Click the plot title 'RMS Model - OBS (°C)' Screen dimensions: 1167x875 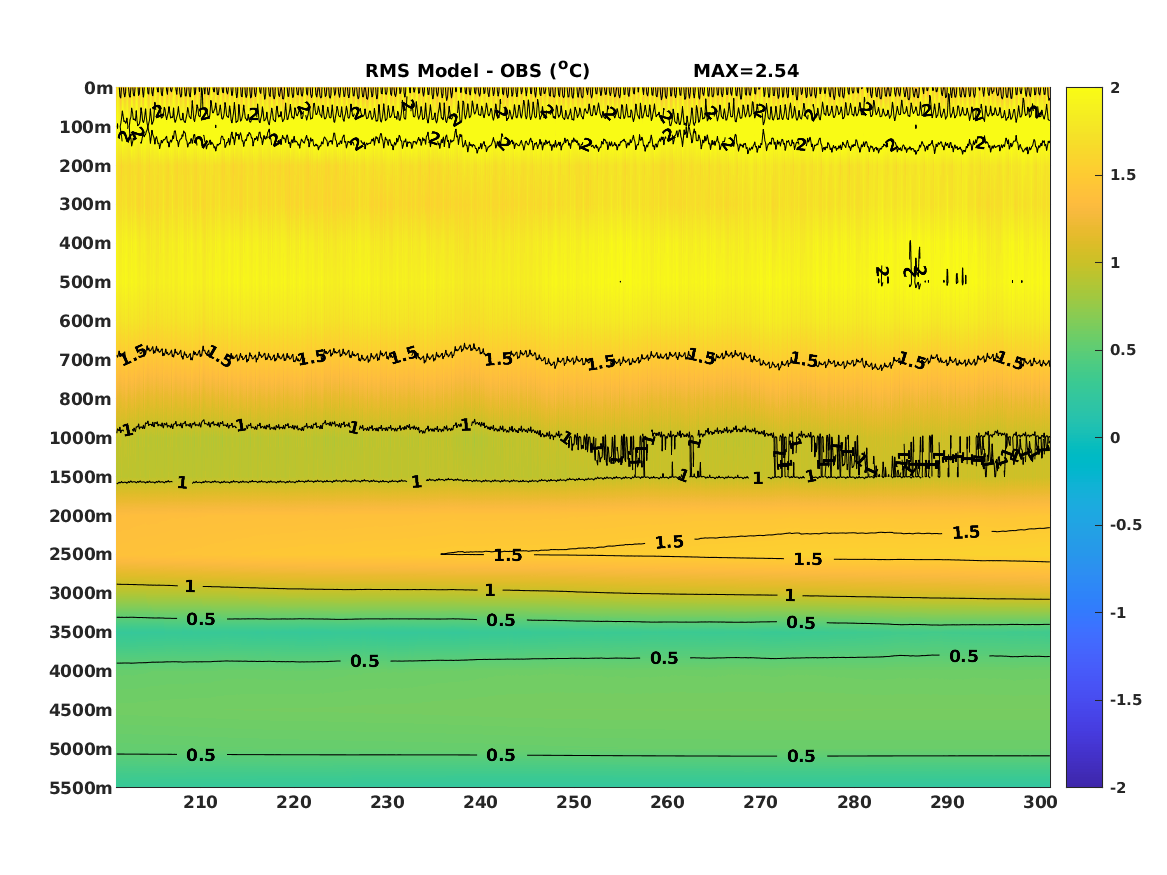point(477,70)
